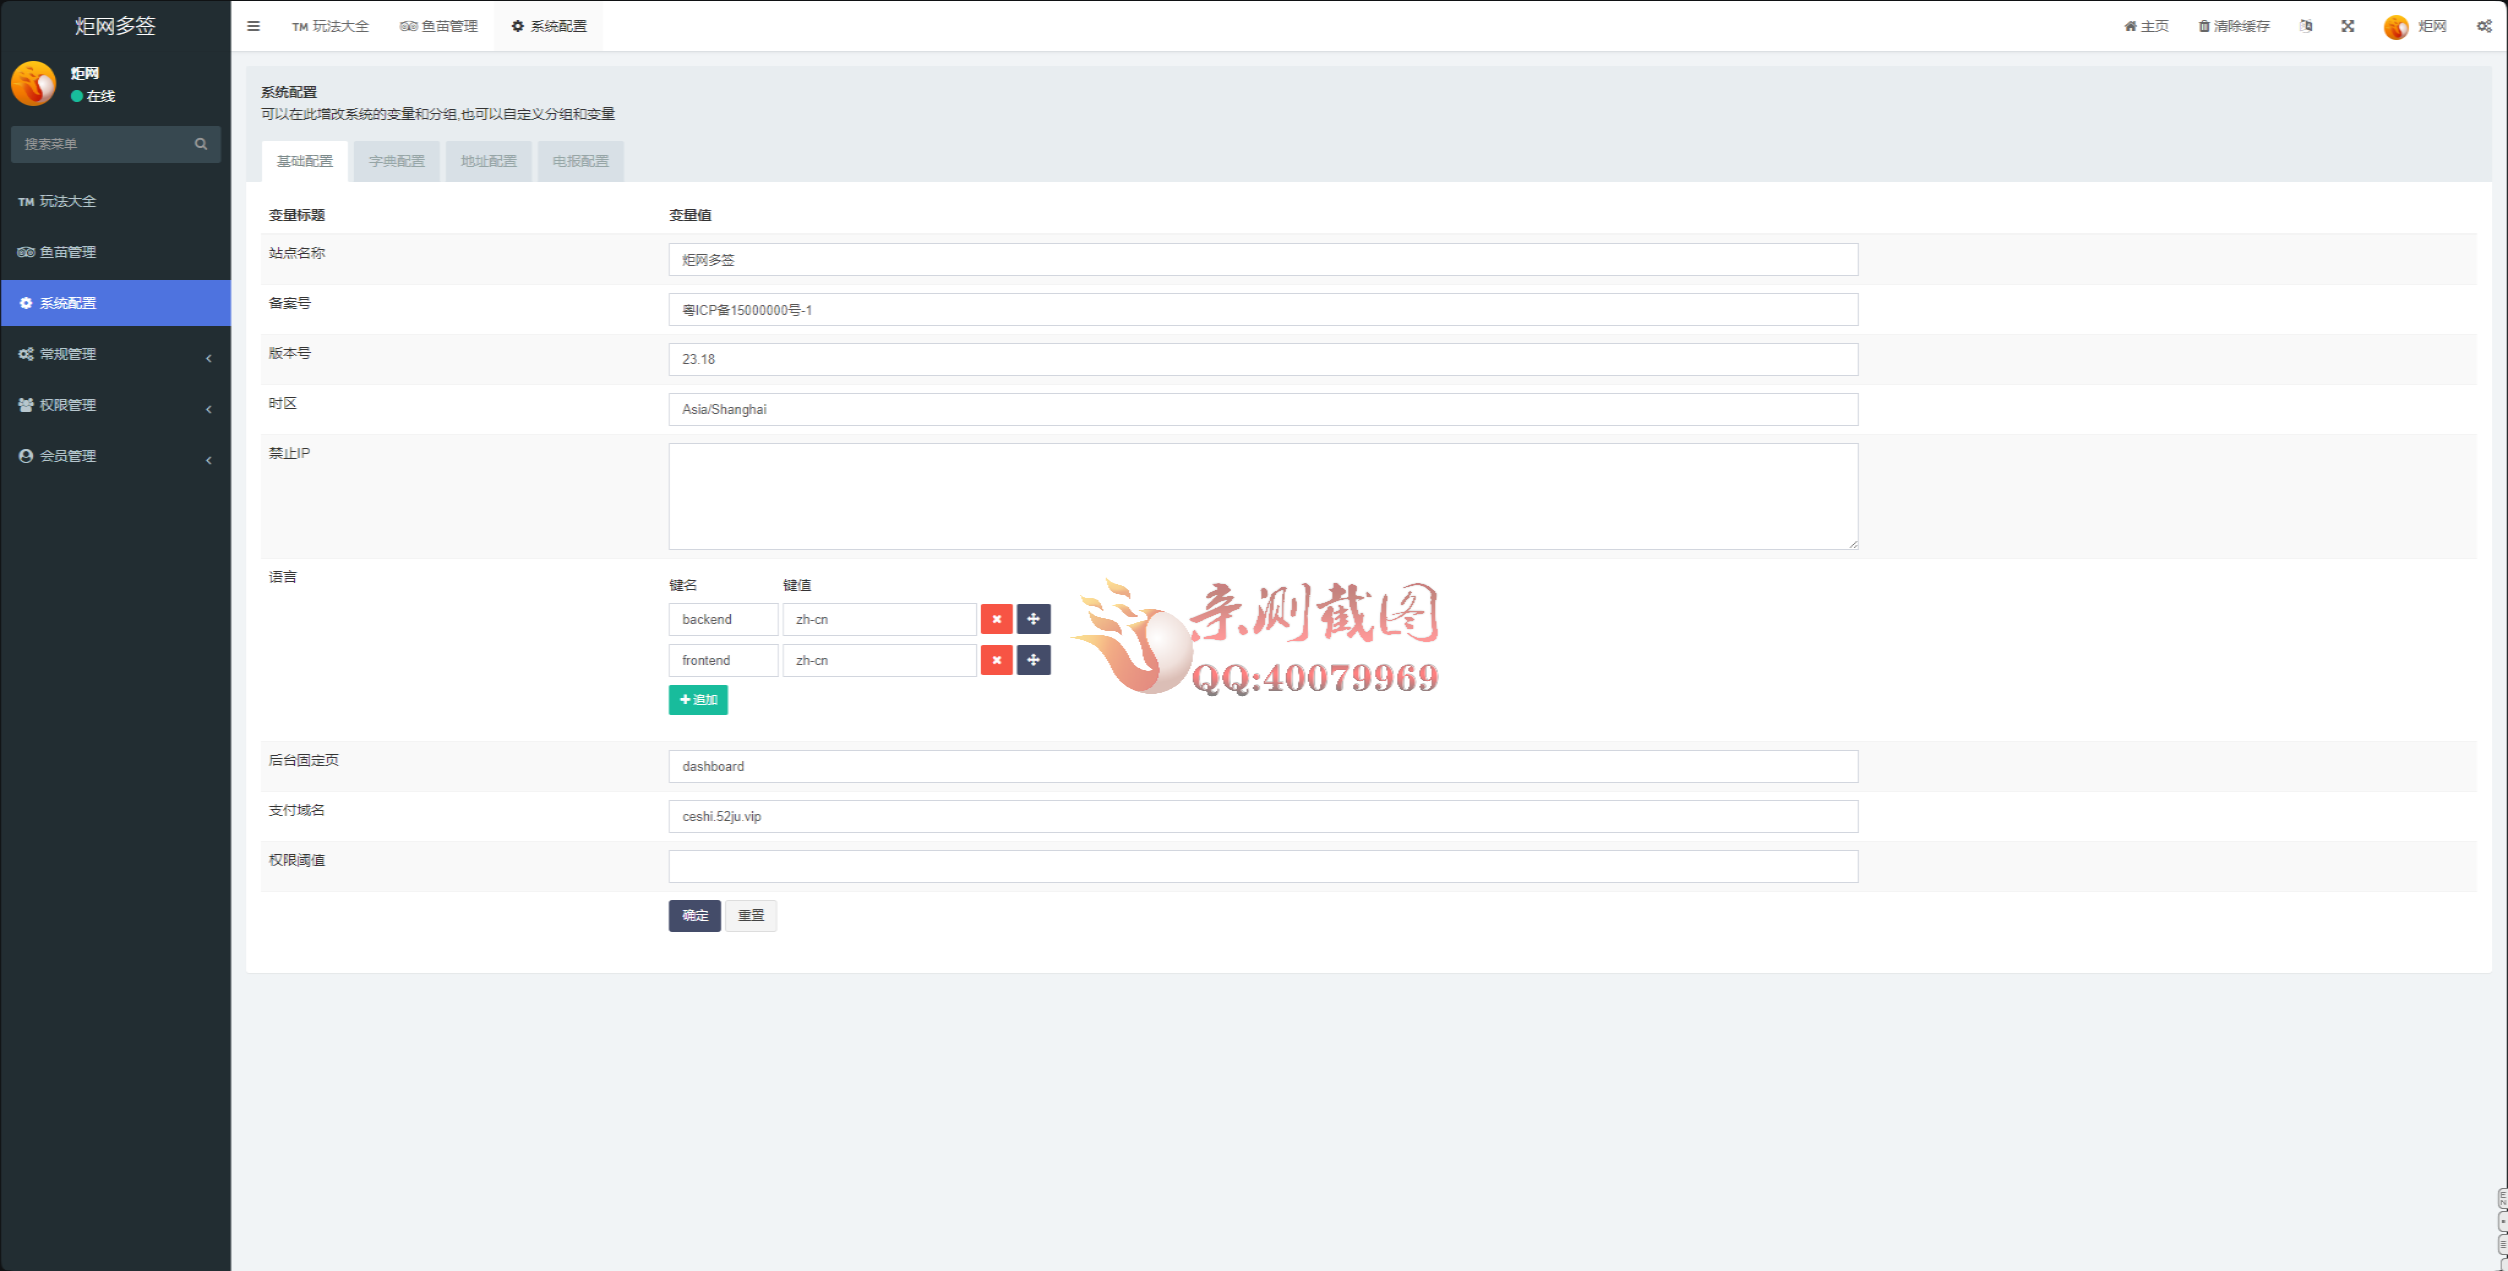Click the 清除缓存 trash icon
The height and width of the screenshot is (1271, 2508).
click(x=2203, y=26)
